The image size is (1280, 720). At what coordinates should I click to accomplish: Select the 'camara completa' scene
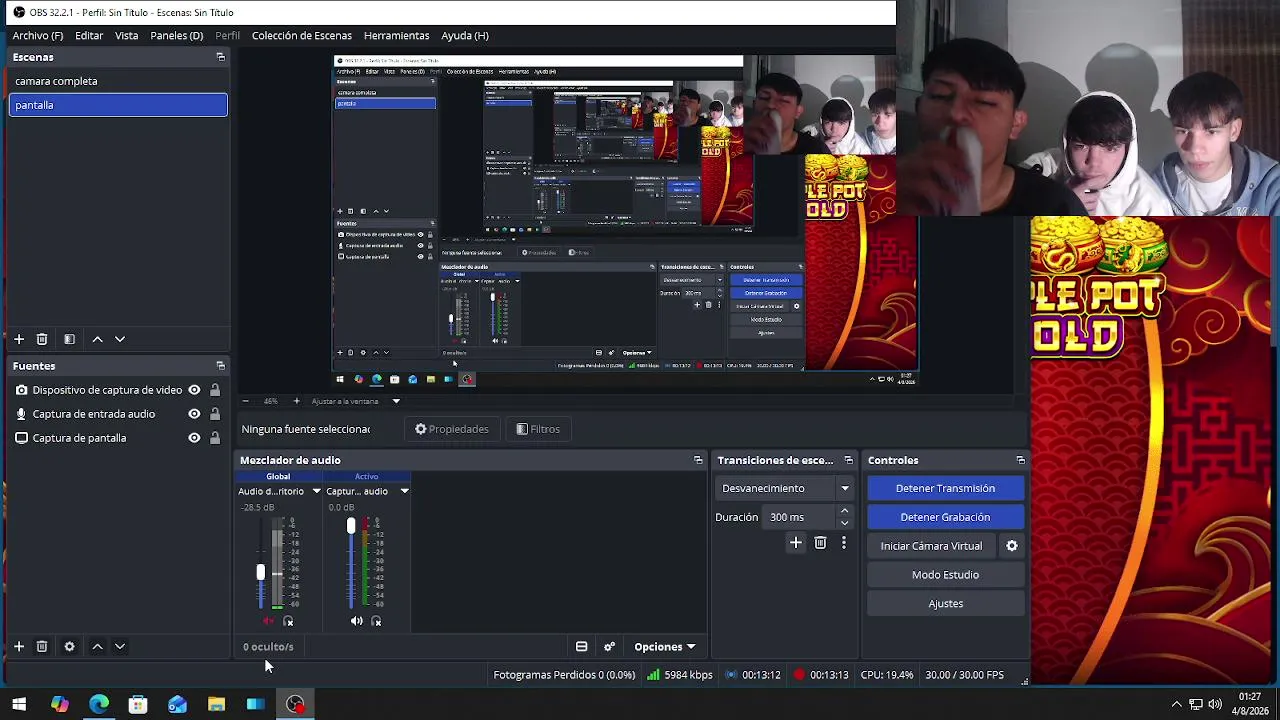[x=118, y=81]
